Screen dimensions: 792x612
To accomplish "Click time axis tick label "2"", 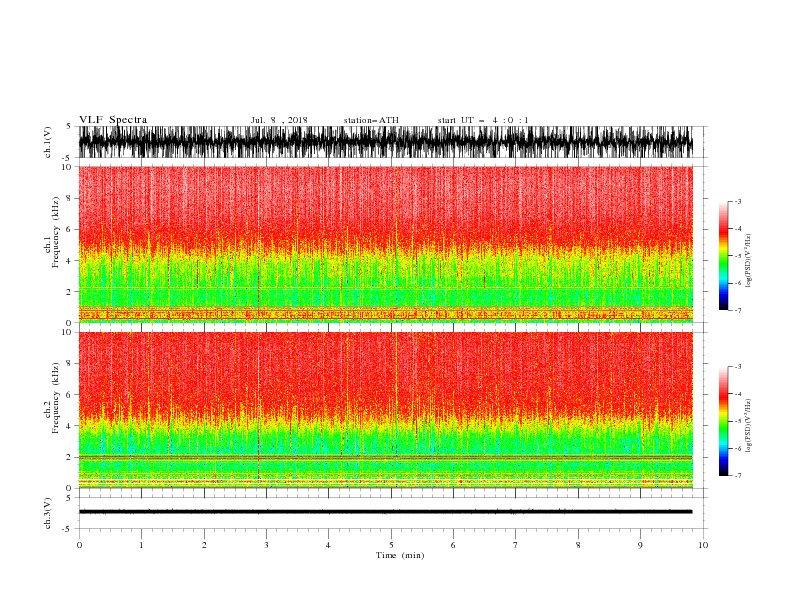I will click(205, 545).
